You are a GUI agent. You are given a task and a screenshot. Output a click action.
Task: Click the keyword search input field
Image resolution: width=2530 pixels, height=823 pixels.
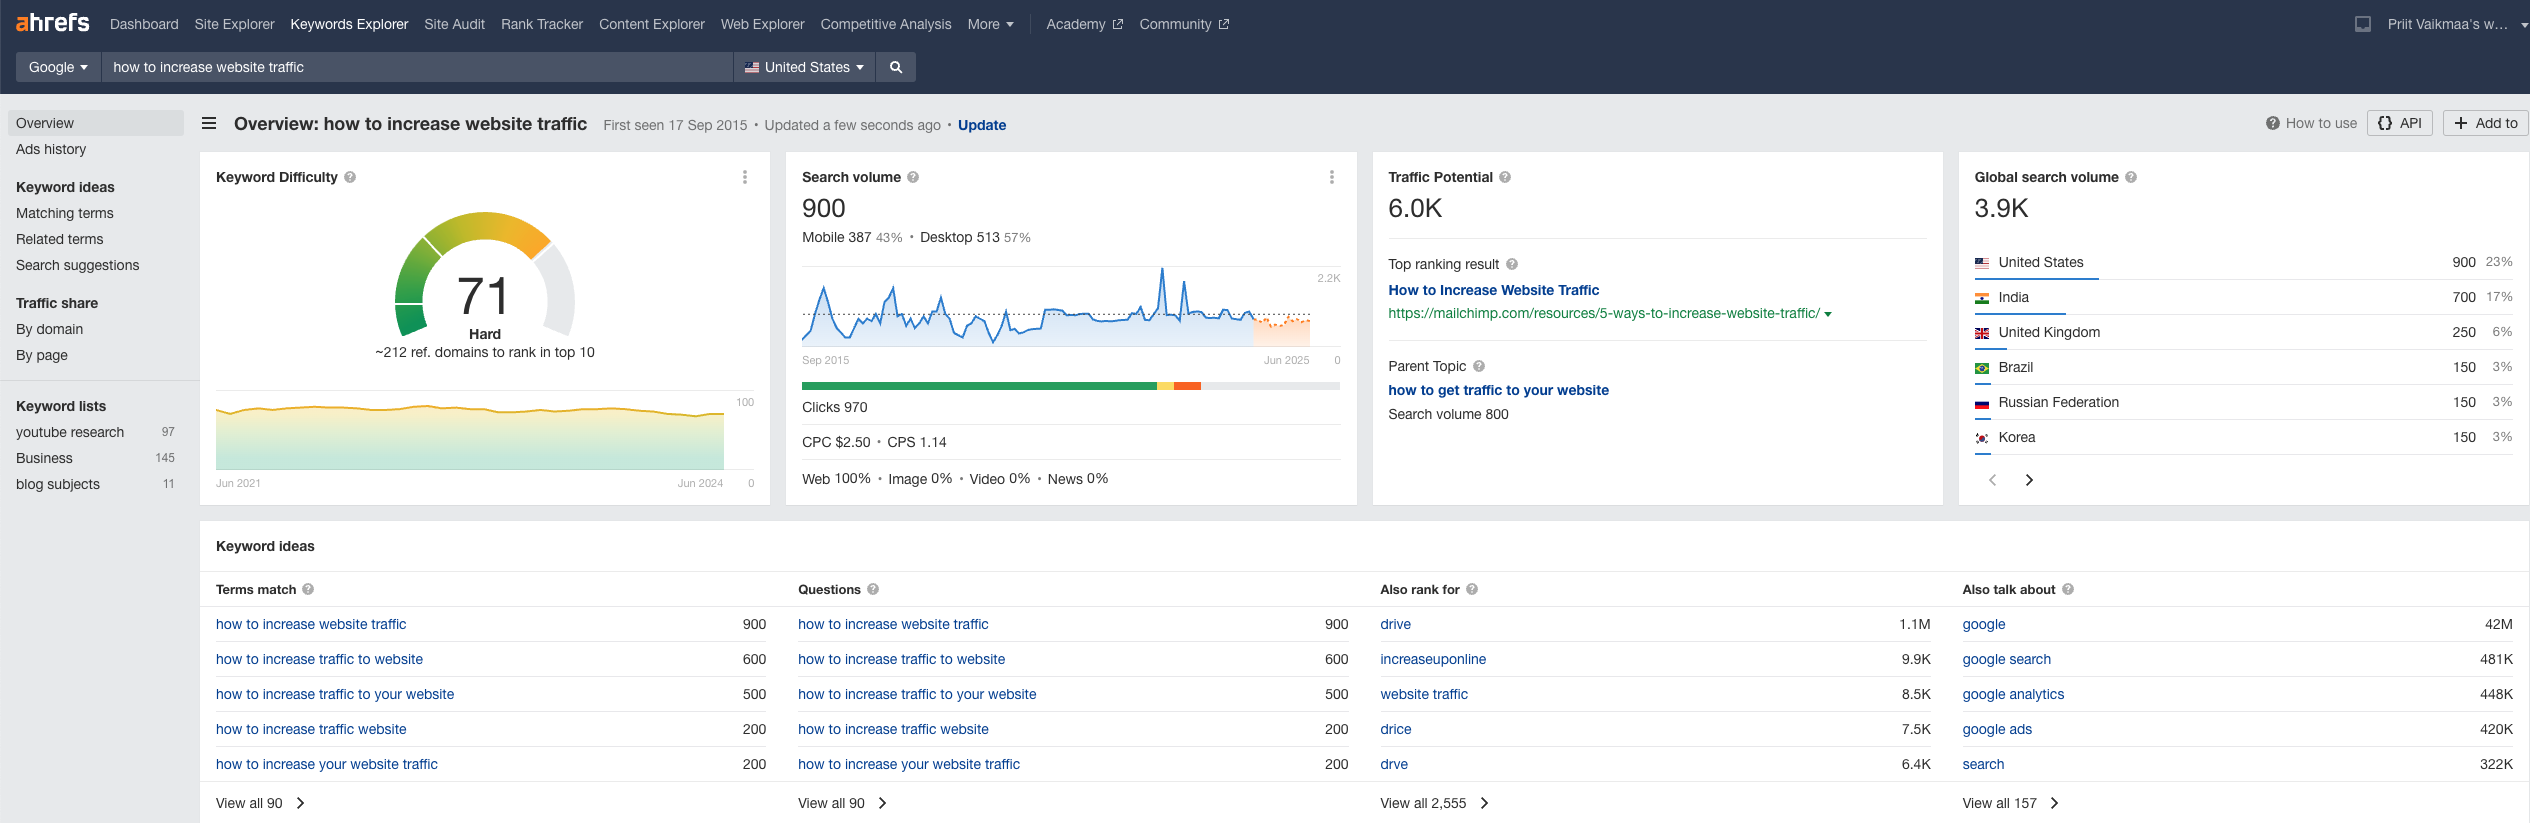418,67
